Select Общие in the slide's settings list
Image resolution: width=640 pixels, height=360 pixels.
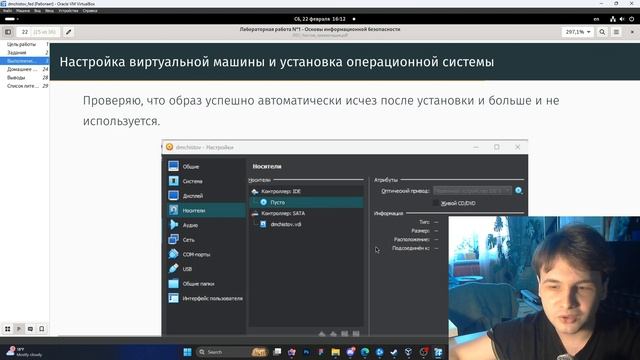pos(206,167)
